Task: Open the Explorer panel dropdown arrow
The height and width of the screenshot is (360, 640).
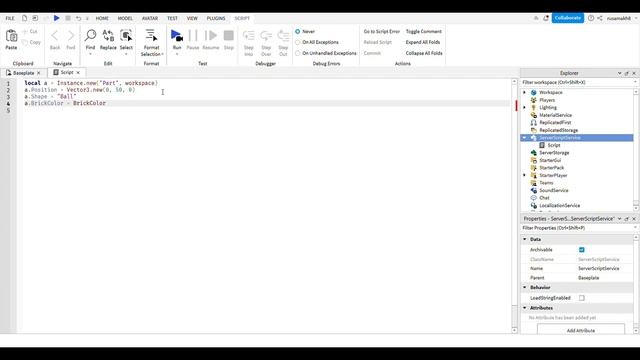Action: click(619, 73)
